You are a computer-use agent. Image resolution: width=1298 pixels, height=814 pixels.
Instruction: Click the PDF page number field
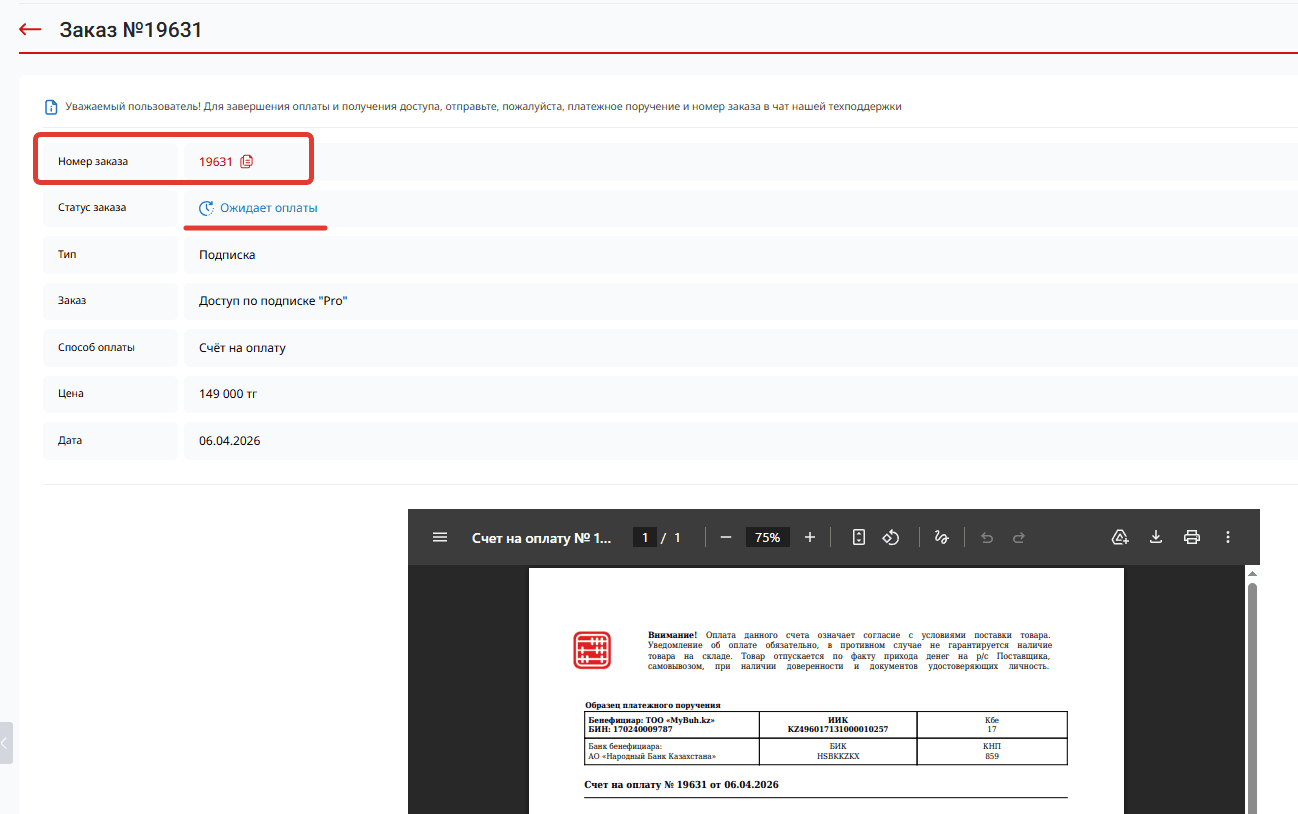click(x=645, y=537)
